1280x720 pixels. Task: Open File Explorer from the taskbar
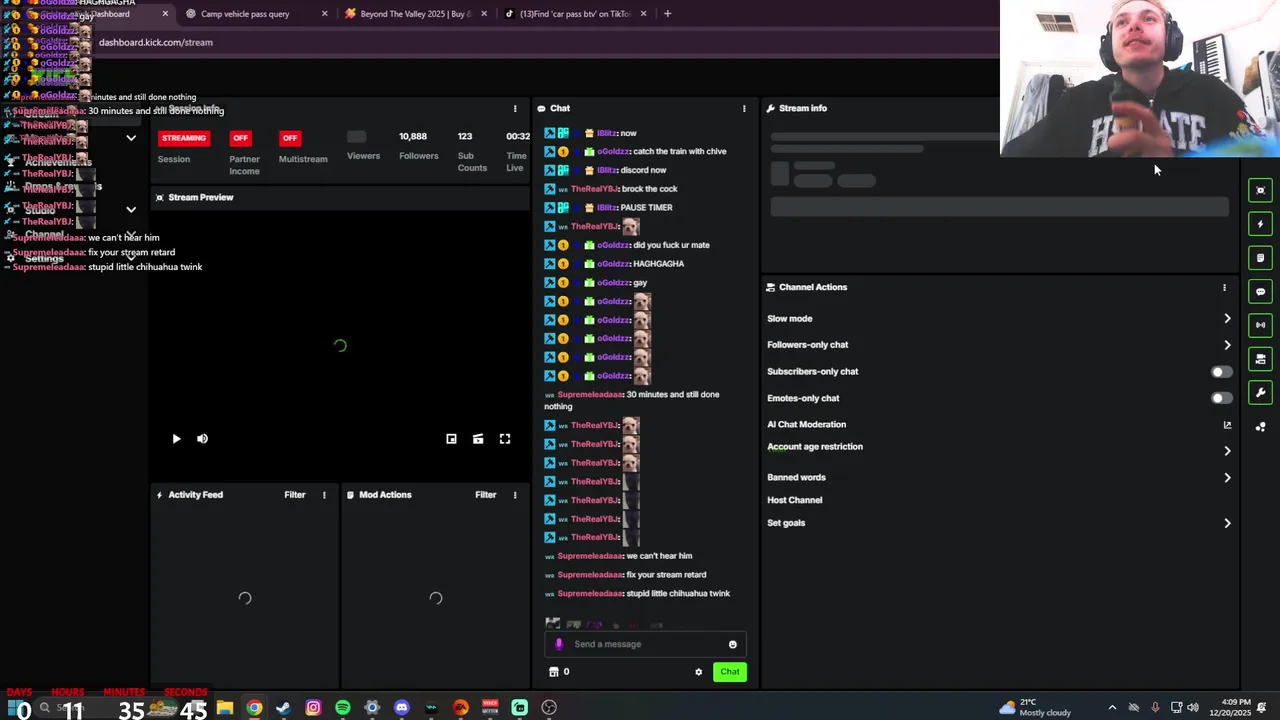(x=225, y=708)
